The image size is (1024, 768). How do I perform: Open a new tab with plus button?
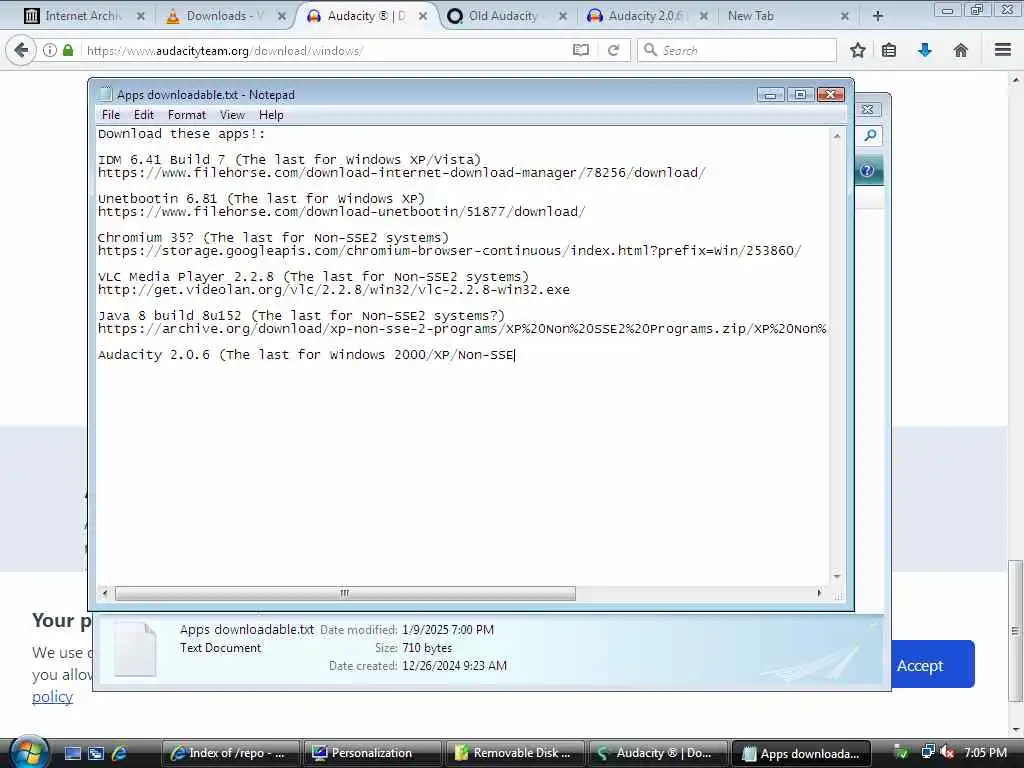pos(878,16)
